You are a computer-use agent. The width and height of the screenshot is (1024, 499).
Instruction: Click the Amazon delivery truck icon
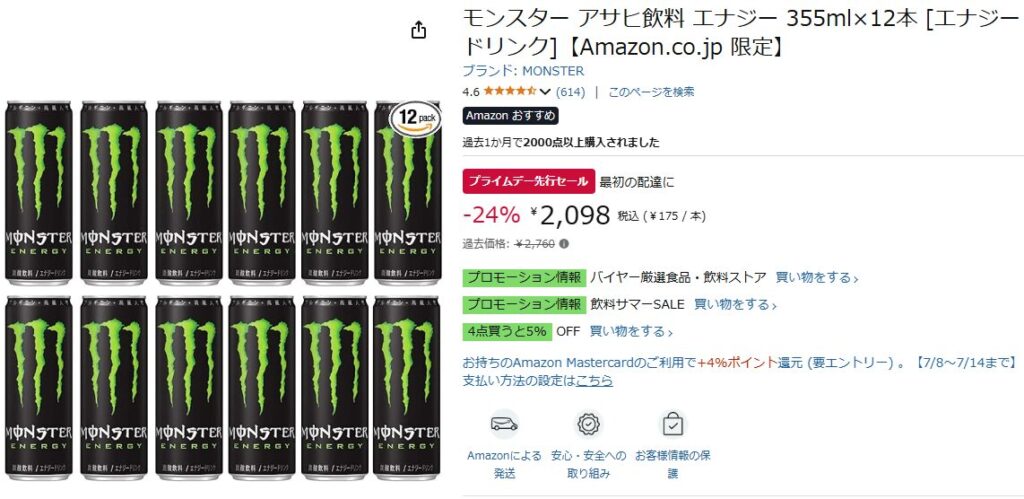point(504,425)
